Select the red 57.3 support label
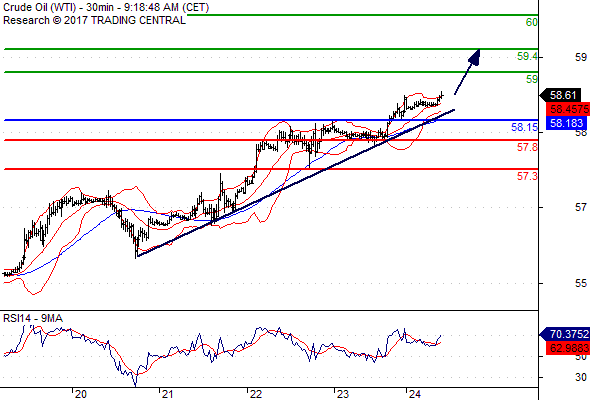This screenshot has height=400, width=590. [527, 176]
